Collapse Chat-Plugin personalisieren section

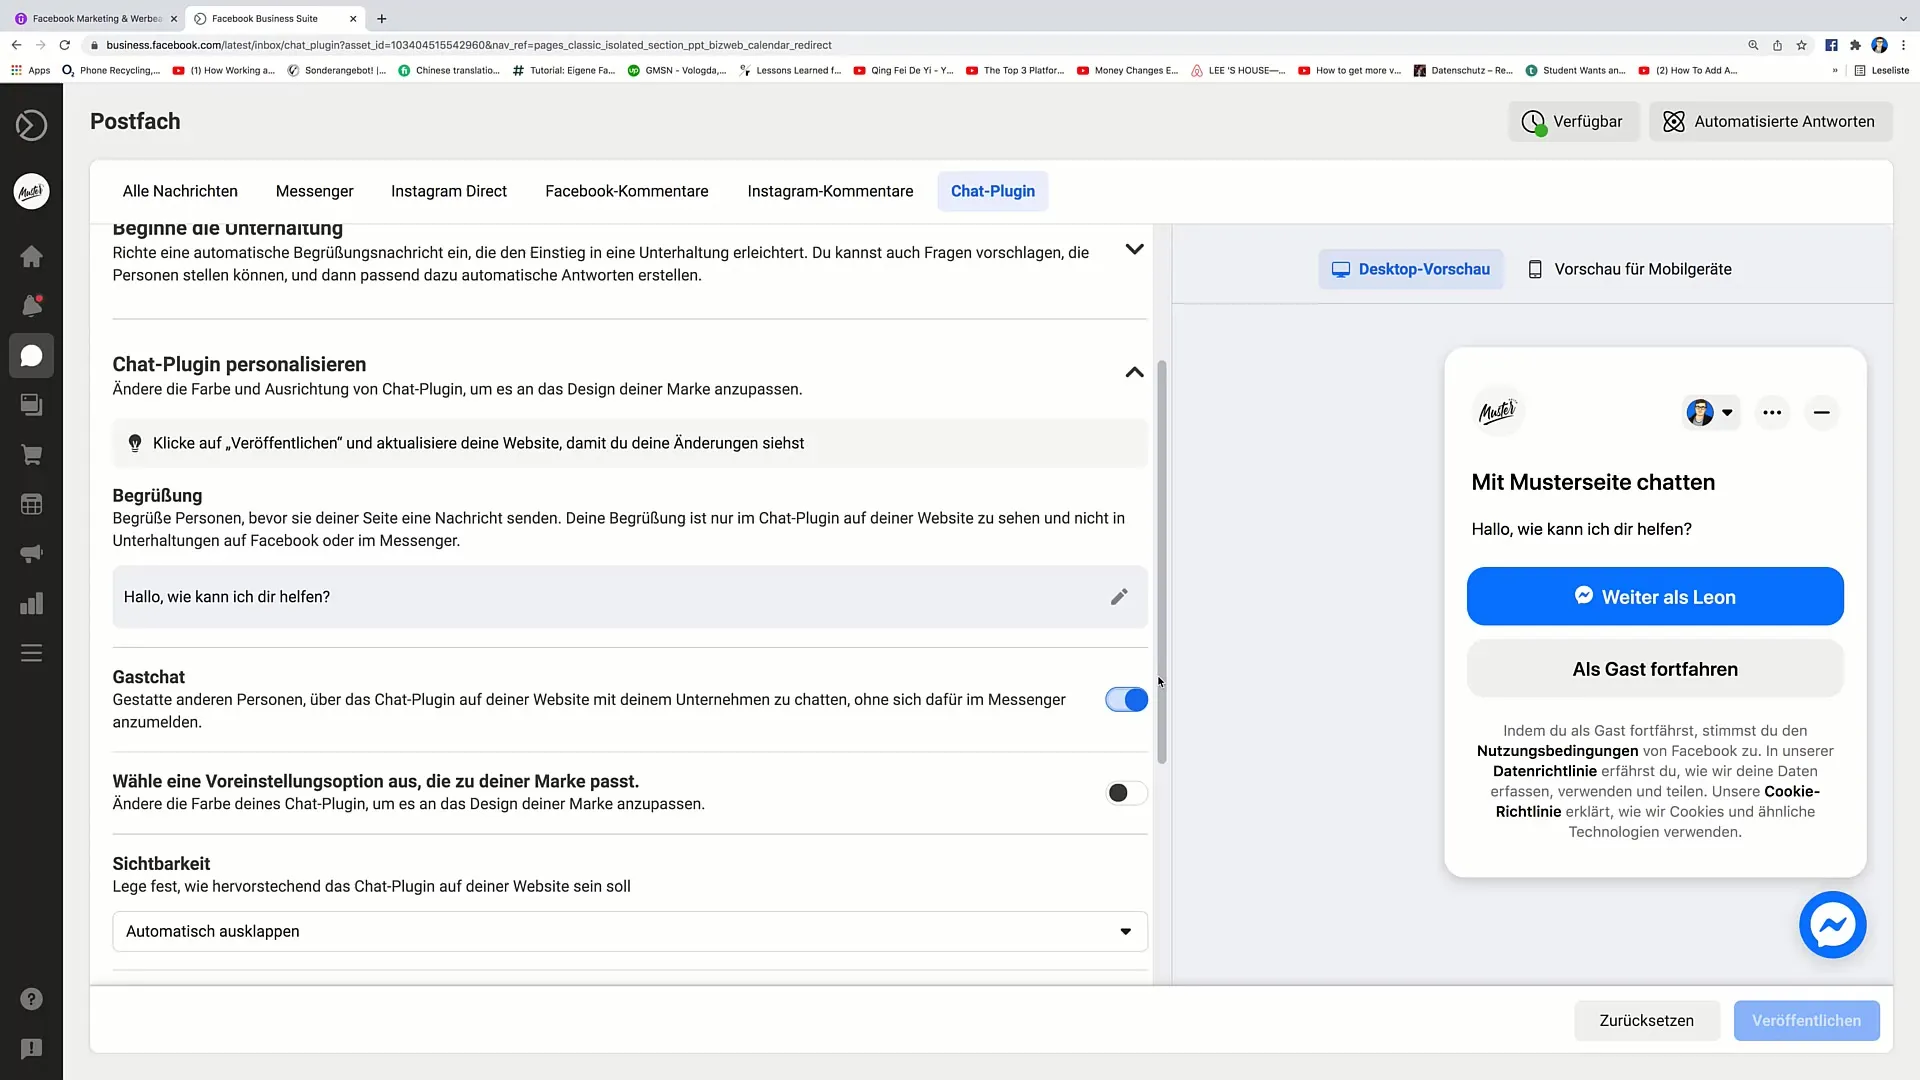pos(1134,372)
